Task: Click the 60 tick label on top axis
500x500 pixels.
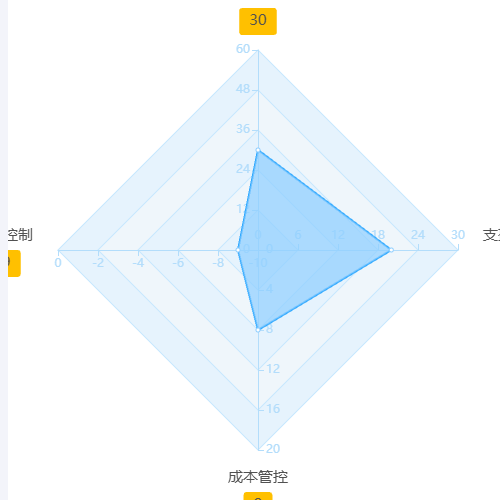Action: coord(243,49)
